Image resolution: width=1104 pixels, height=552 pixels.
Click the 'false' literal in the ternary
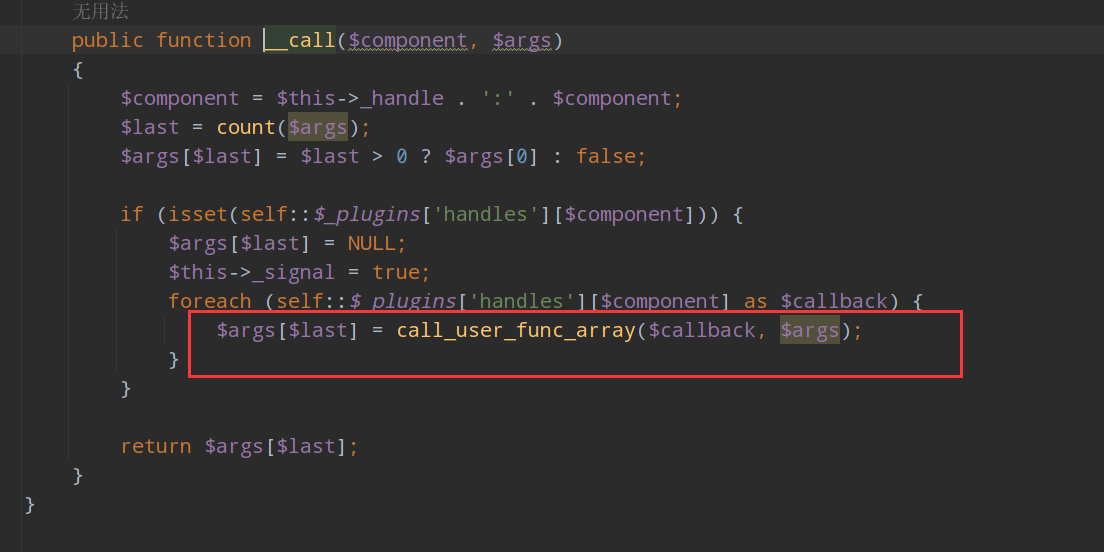tap(605, 156)
